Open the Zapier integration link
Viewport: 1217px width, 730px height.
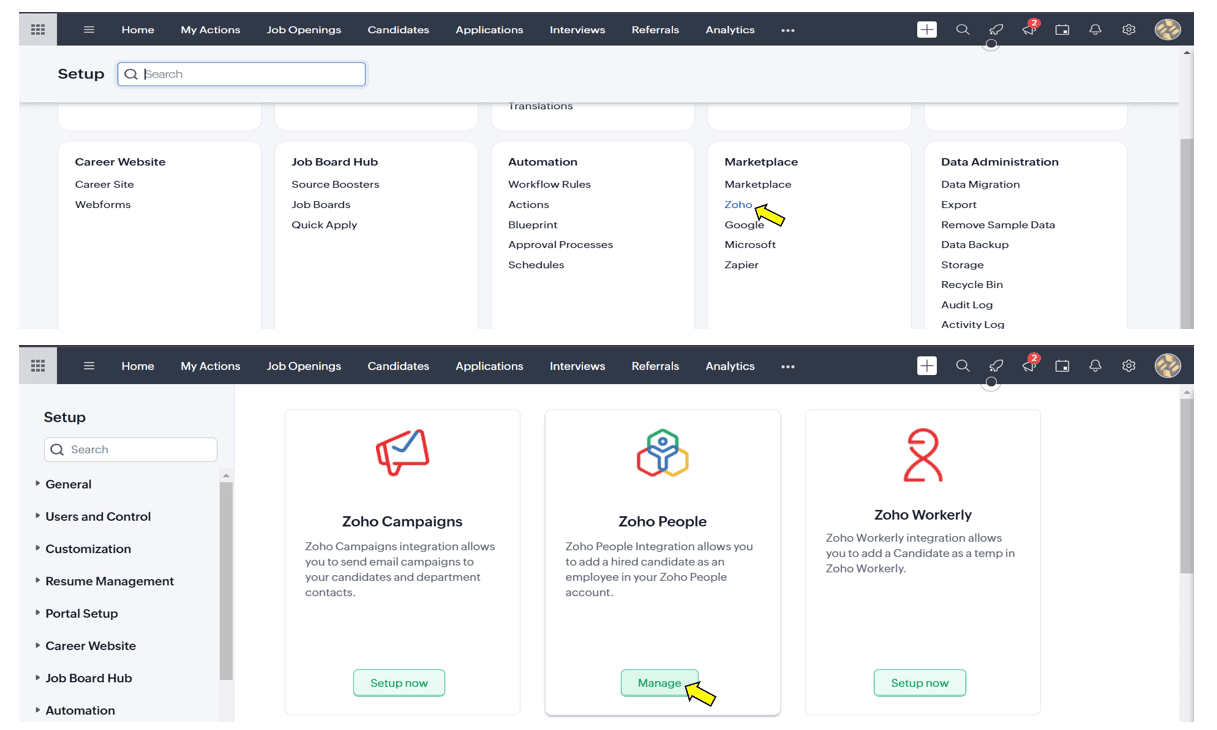point(741,265)
